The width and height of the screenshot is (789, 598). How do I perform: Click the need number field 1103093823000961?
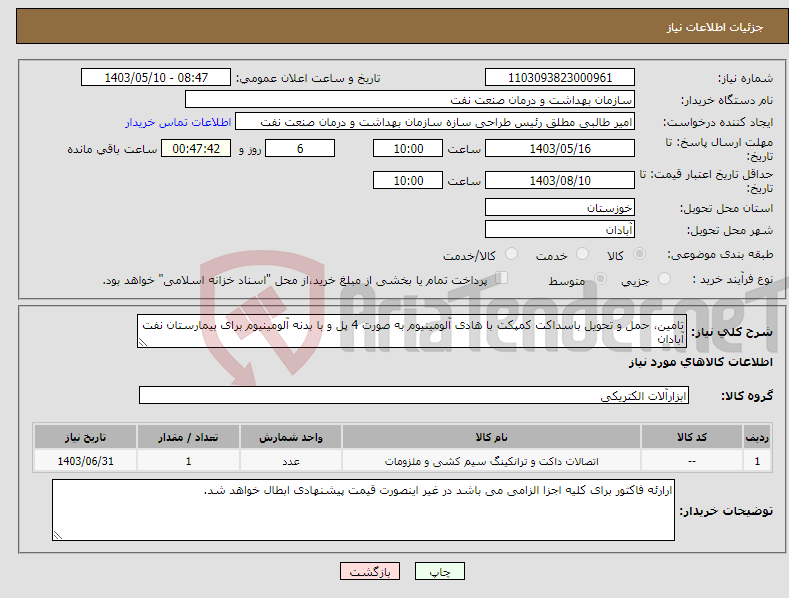(x=560, y=78)
